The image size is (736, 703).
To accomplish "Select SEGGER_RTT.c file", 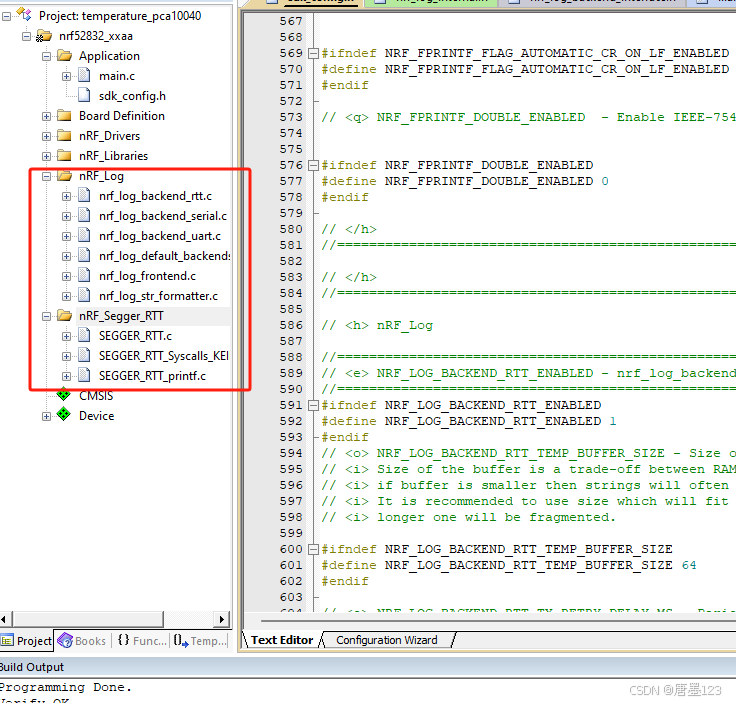I will coord(135,336).
